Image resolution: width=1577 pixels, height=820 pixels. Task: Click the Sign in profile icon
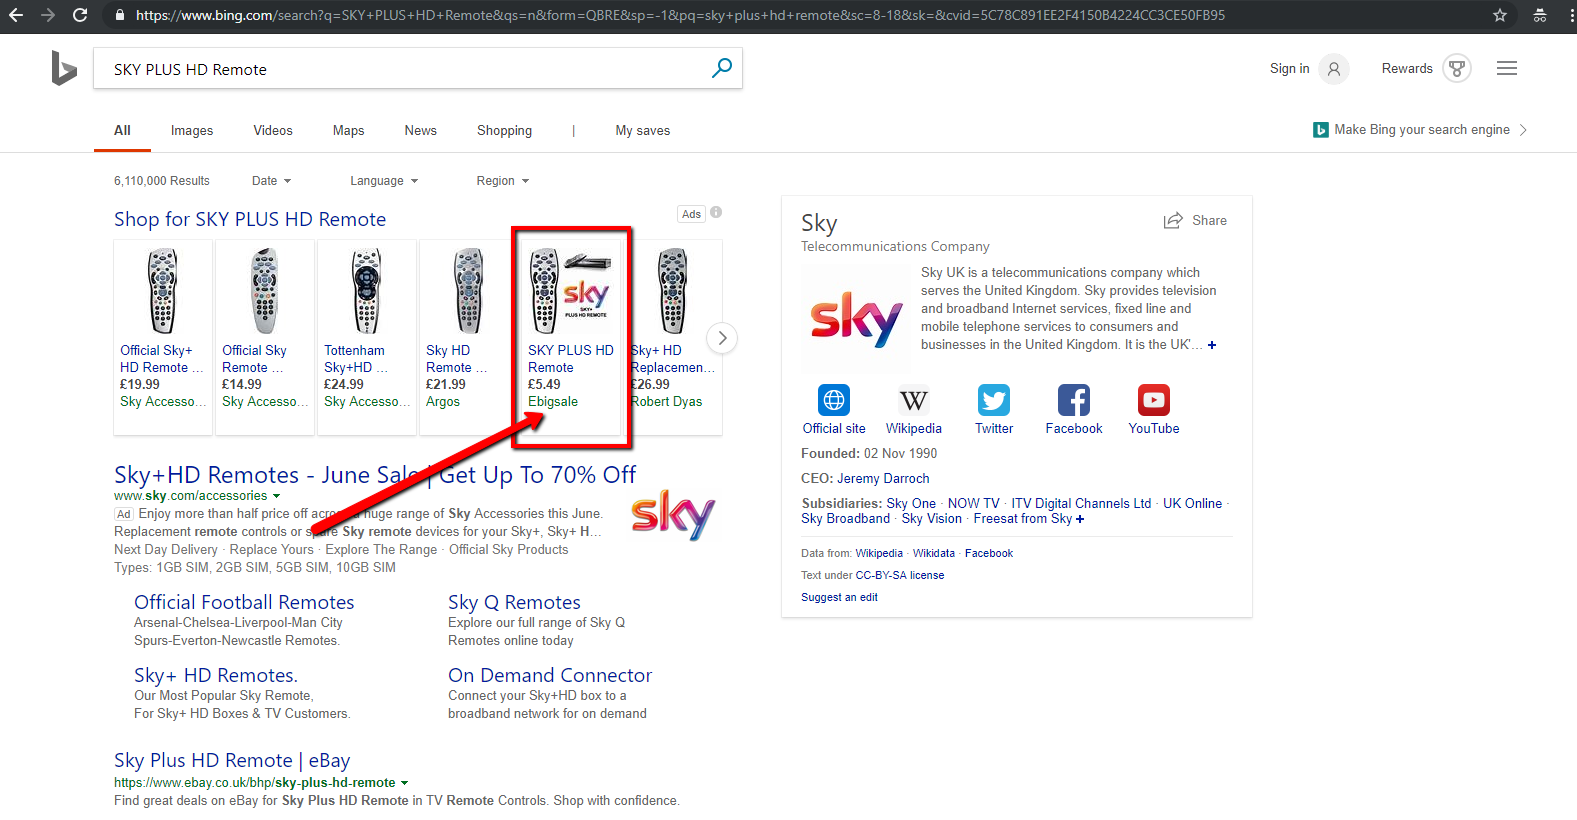click(x=1333, y=69)
